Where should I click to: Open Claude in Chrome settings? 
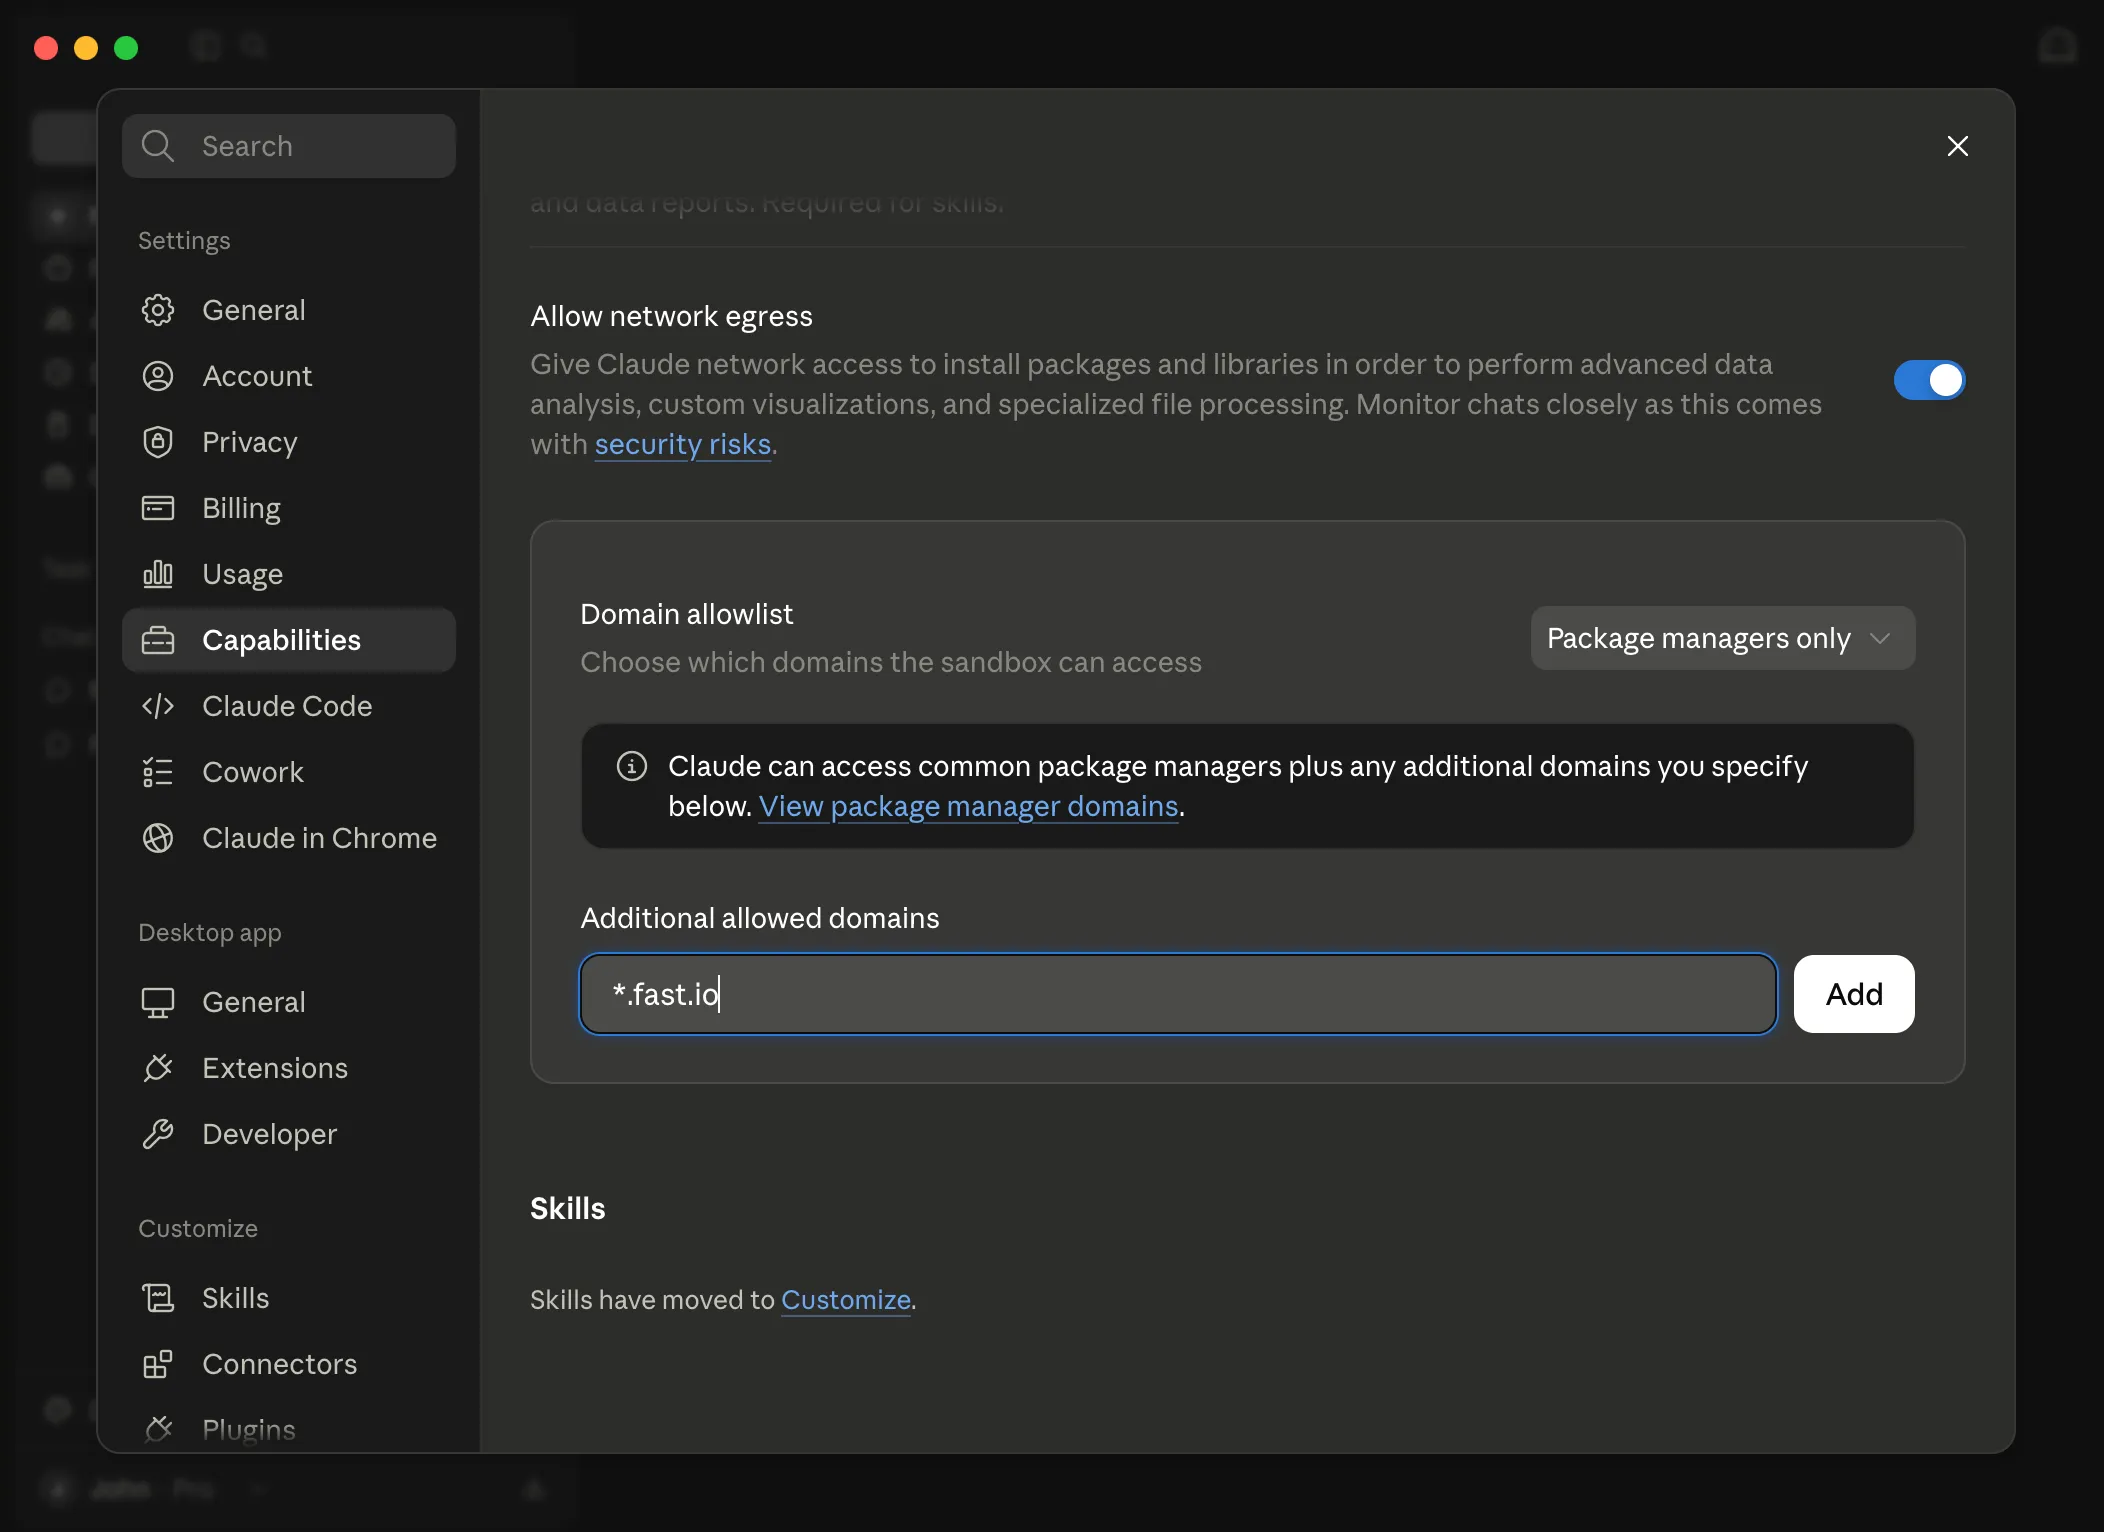289,838
